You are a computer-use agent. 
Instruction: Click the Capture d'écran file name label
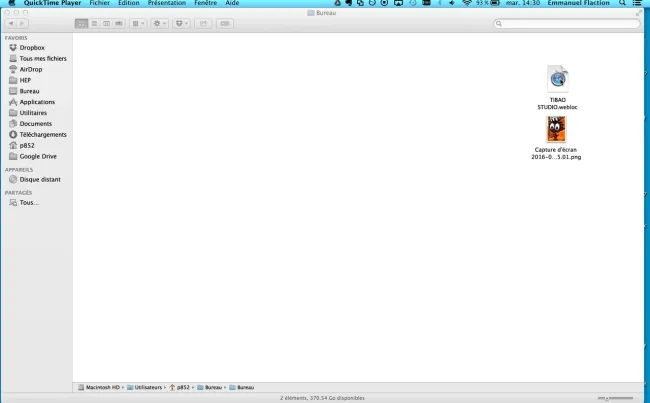pyautogui.click(x=556, y=153)
